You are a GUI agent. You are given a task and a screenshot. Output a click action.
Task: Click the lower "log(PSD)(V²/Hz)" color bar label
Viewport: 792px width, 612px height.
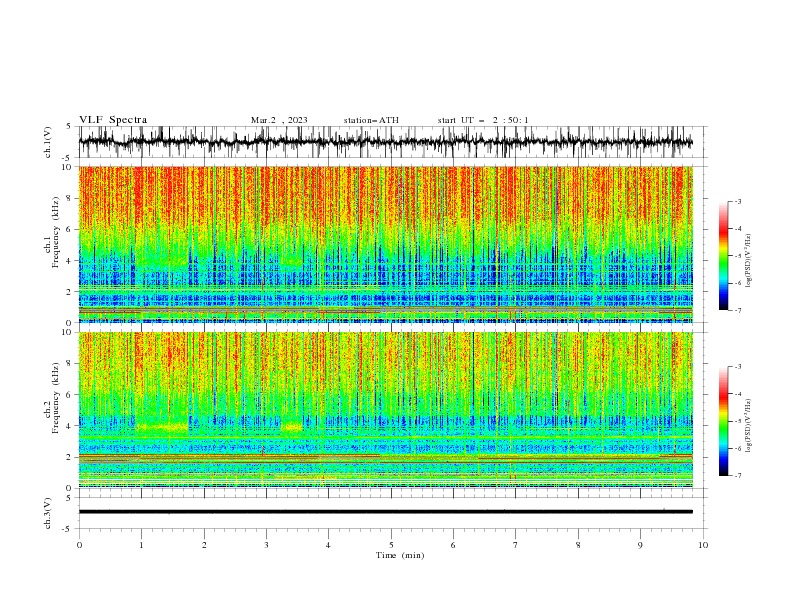(x=748, y=425)
